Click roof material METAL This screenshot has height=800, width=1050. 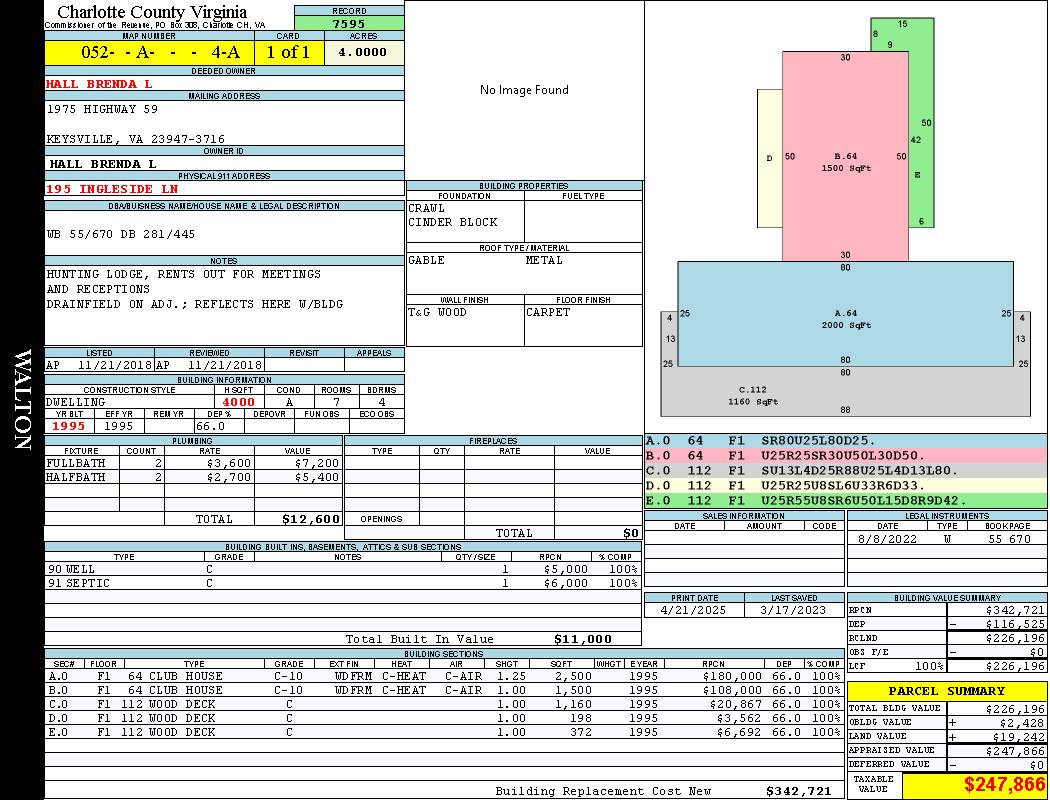544,260
